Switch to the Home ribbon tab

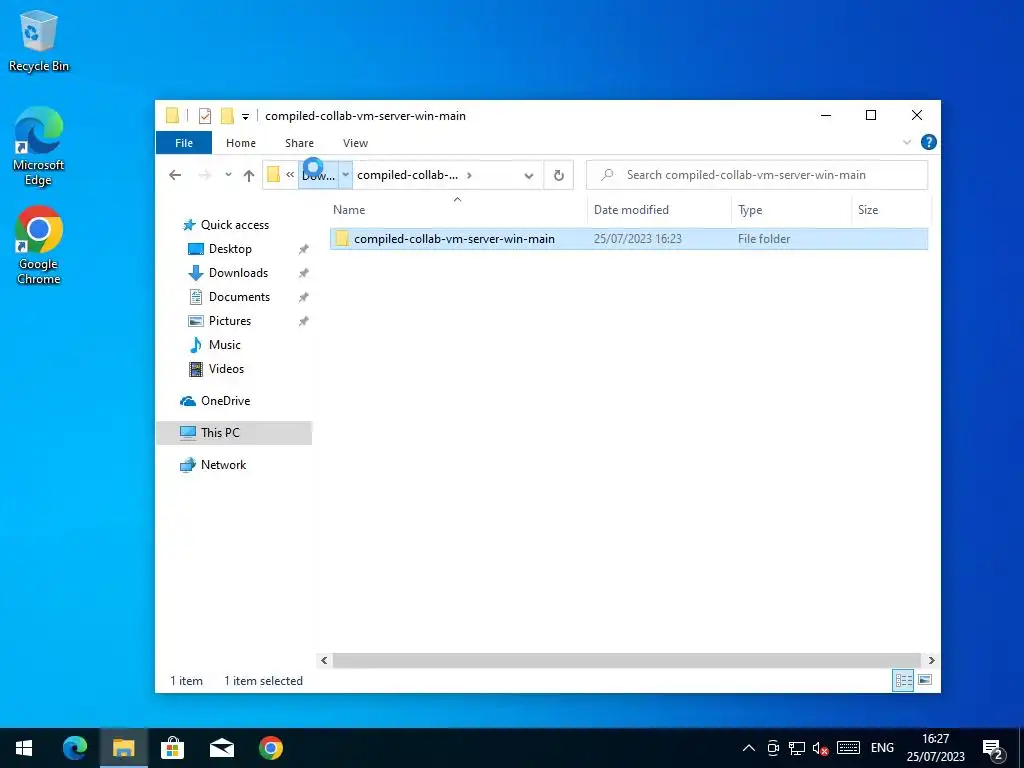pyautogui.click(x=241, y=143)
